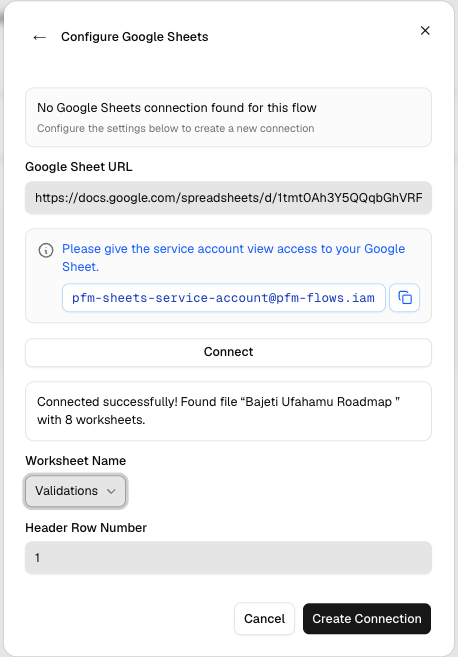Click the 'Google Sheet URL' label
Screen dimensions: 458x657
[x=79, y=167]
